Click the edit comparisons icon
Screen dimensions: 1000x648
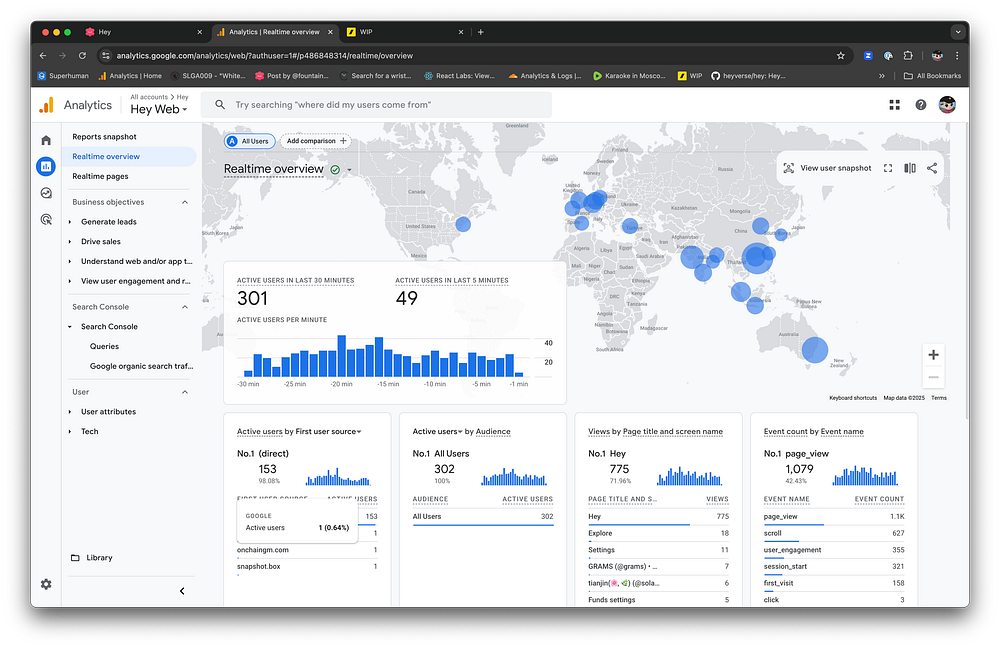[x=910, y=168]
